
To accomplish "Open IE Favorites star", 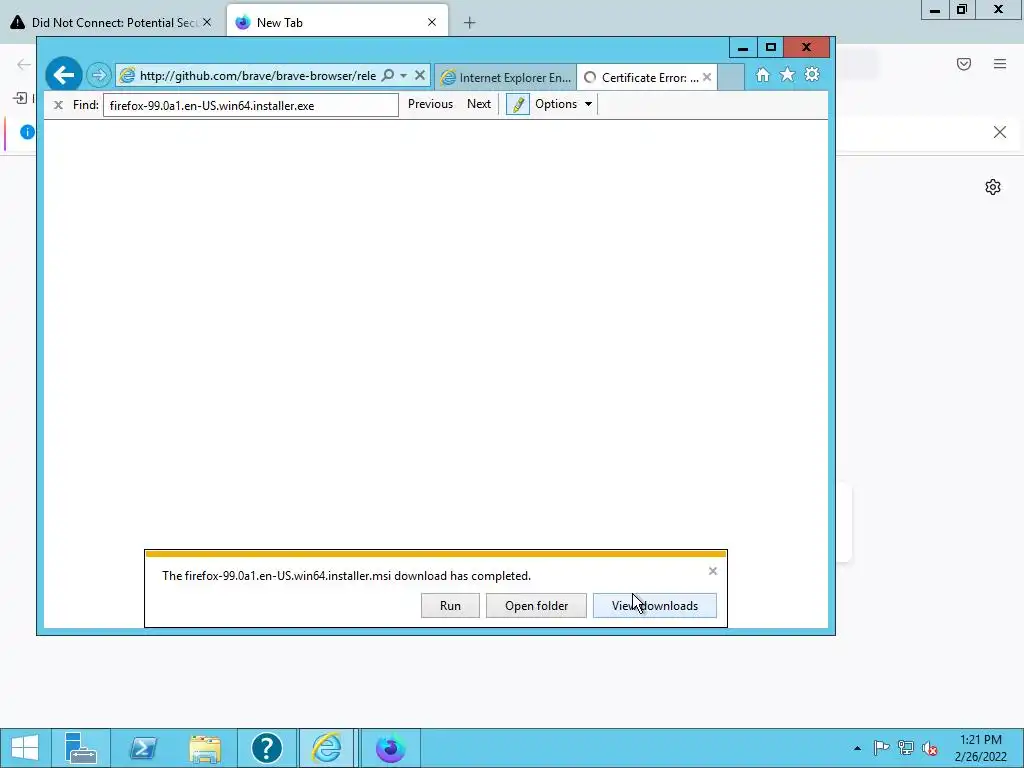I will pos(788,74).
